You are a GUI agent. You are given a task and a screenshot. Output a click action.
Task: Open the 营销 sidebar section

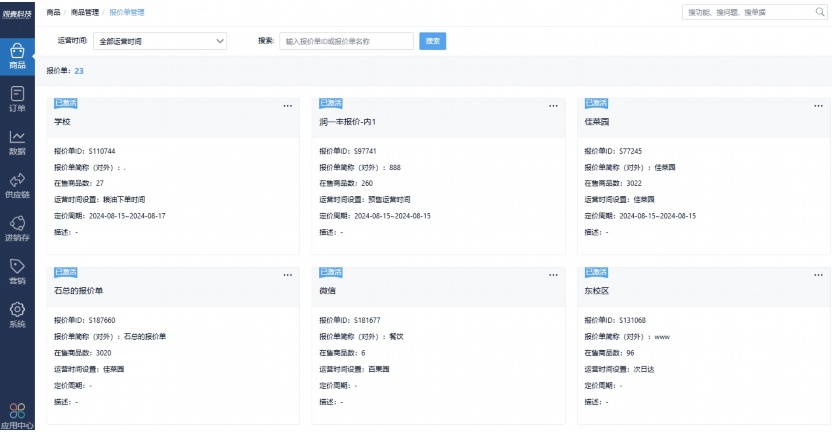(x=17, y=272)
